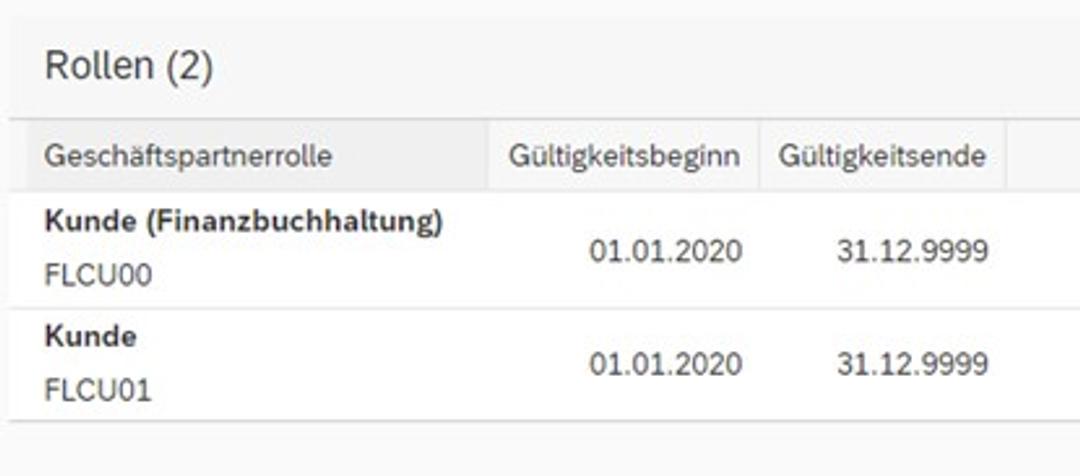Click the 01.01.2020 start date for FLCU01

[665, 364]
